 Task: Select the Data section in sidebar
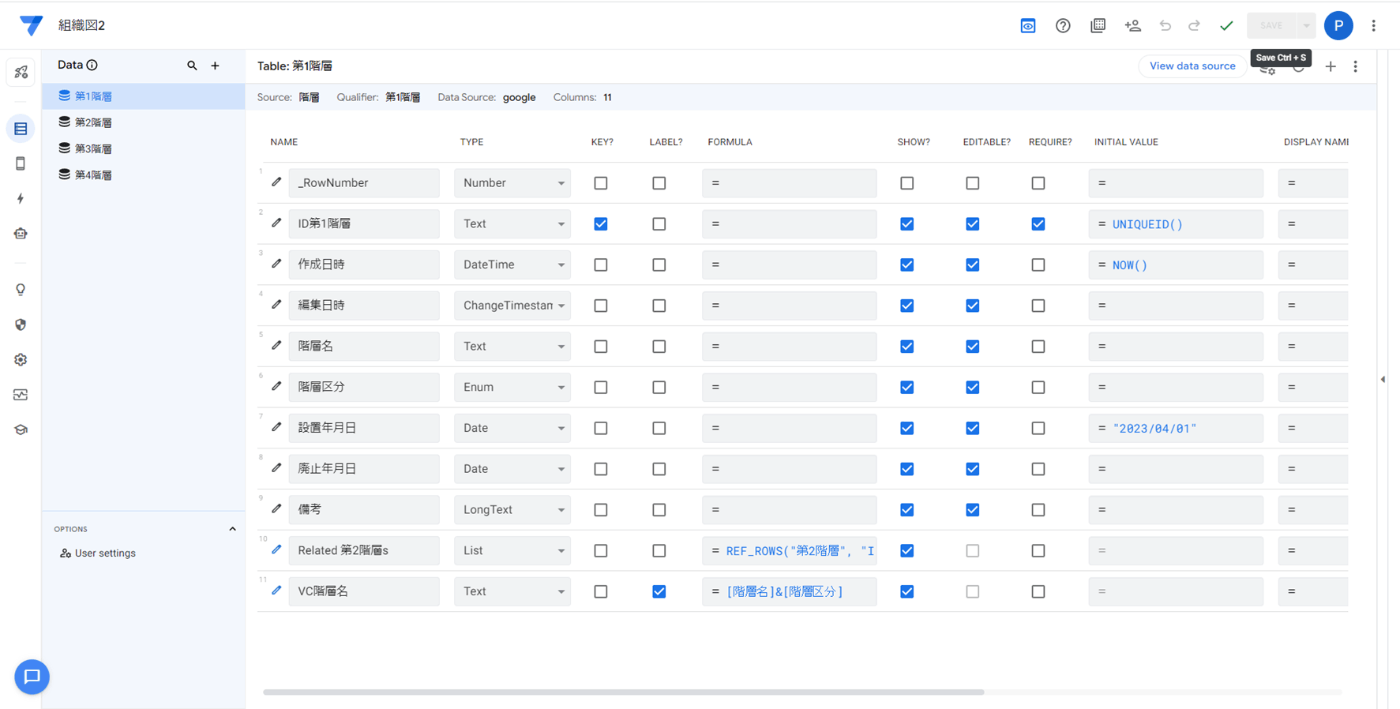(x=21, y=129)
